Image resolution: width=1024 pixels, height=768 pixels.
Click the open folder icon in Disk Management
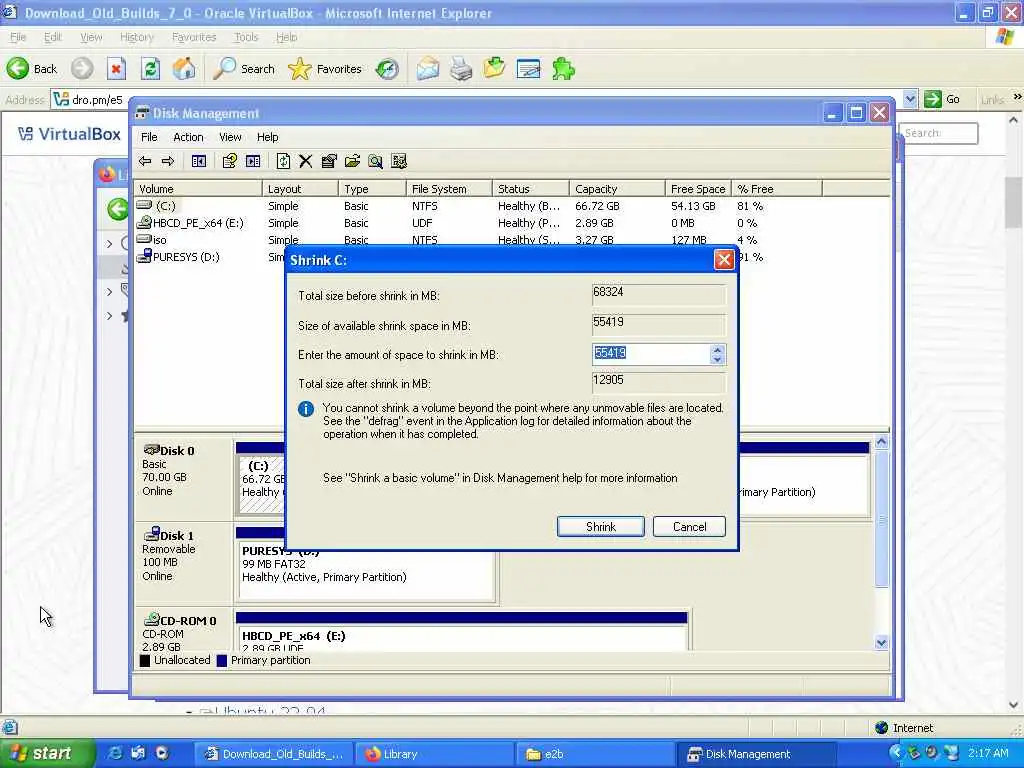click(353, 161)
